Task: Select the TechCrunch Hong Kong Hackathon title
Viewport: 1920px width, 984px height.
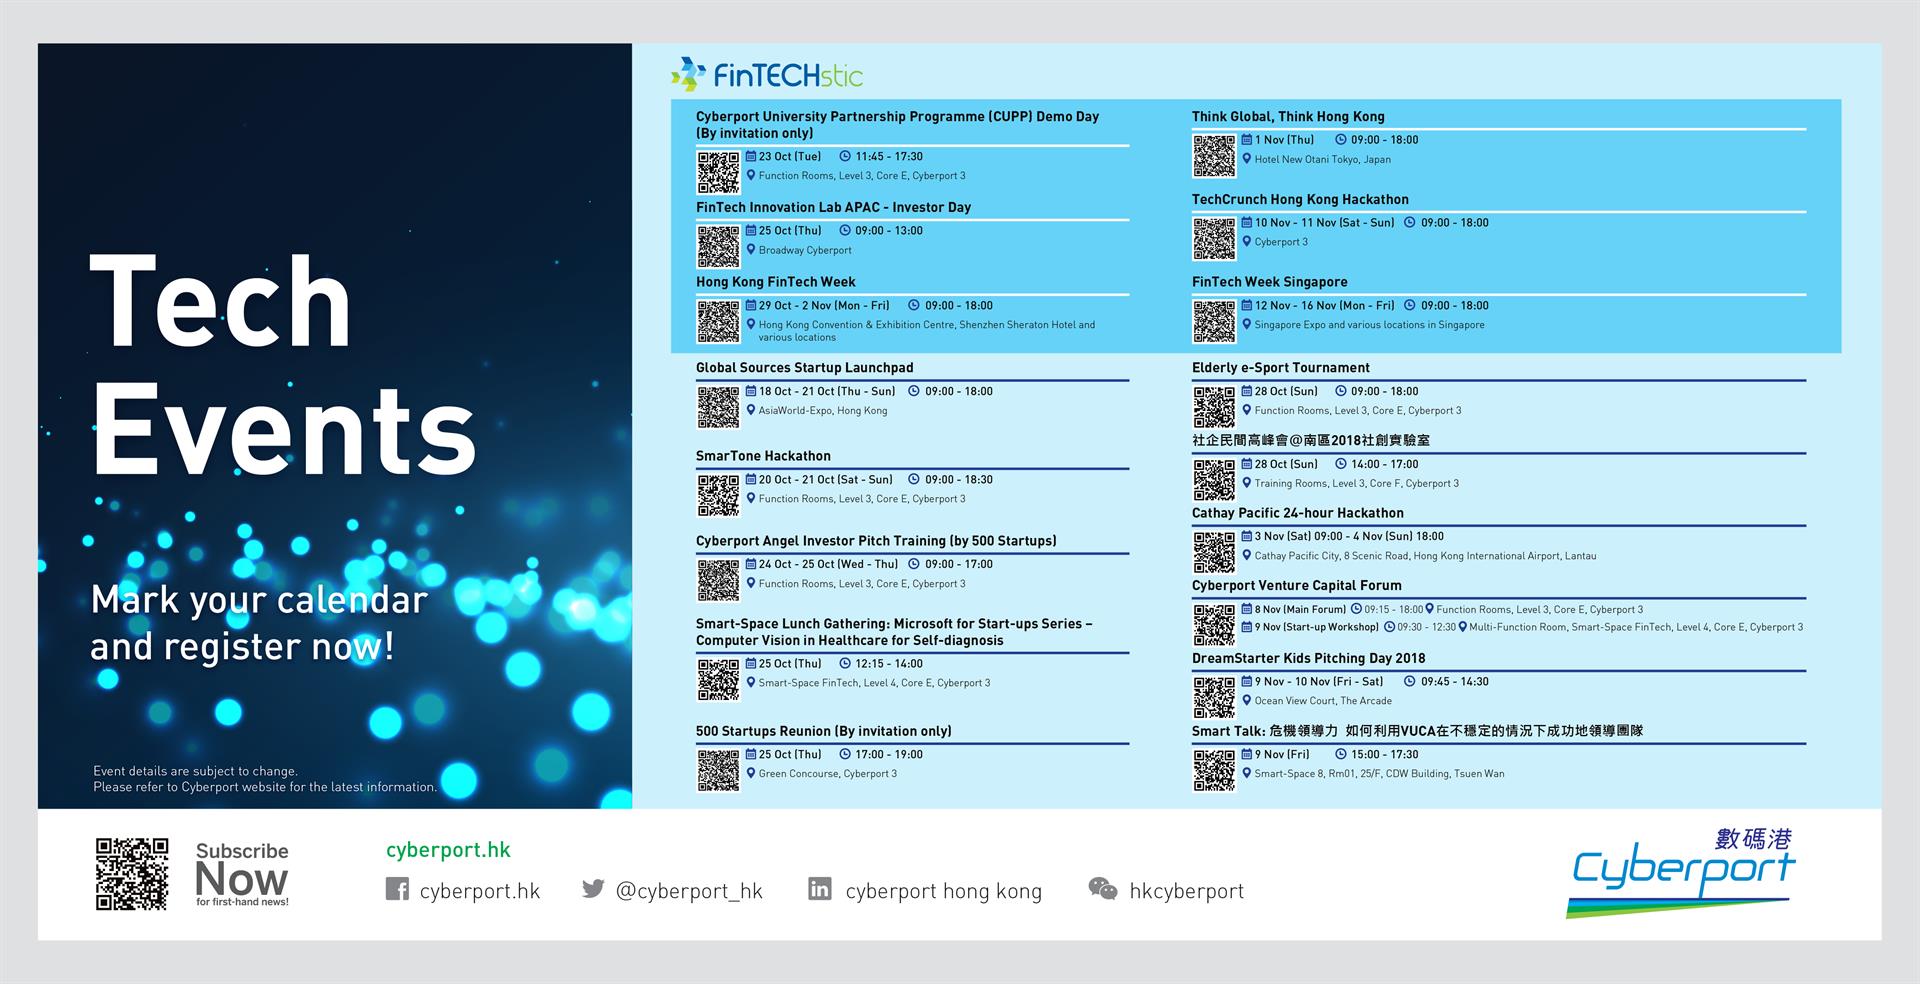Action: [x=1300, y=199]
